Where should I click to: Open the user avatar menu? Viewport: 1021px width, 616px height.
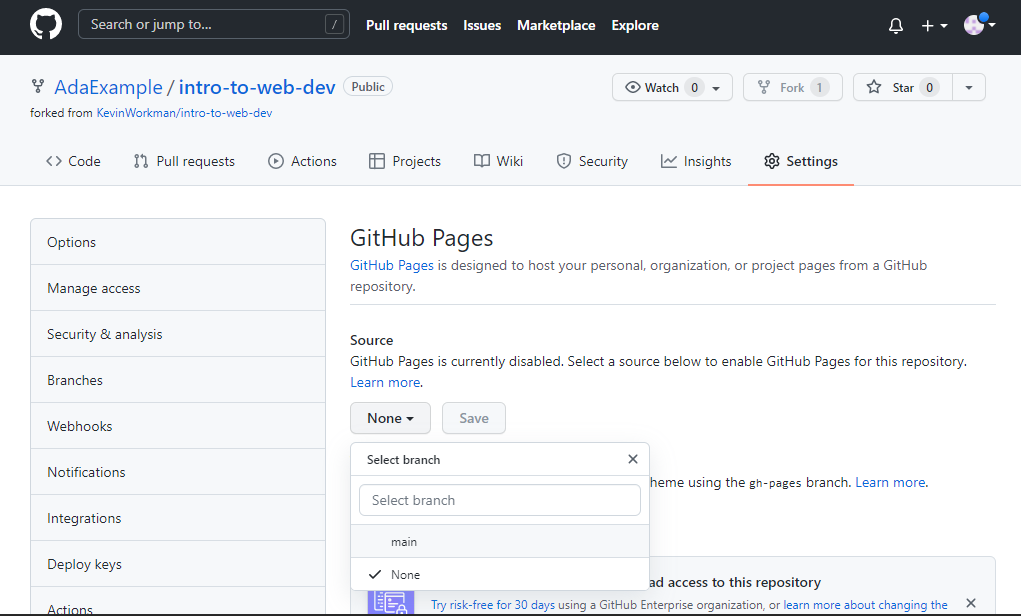pyautogui.click(x=979, y=25)
